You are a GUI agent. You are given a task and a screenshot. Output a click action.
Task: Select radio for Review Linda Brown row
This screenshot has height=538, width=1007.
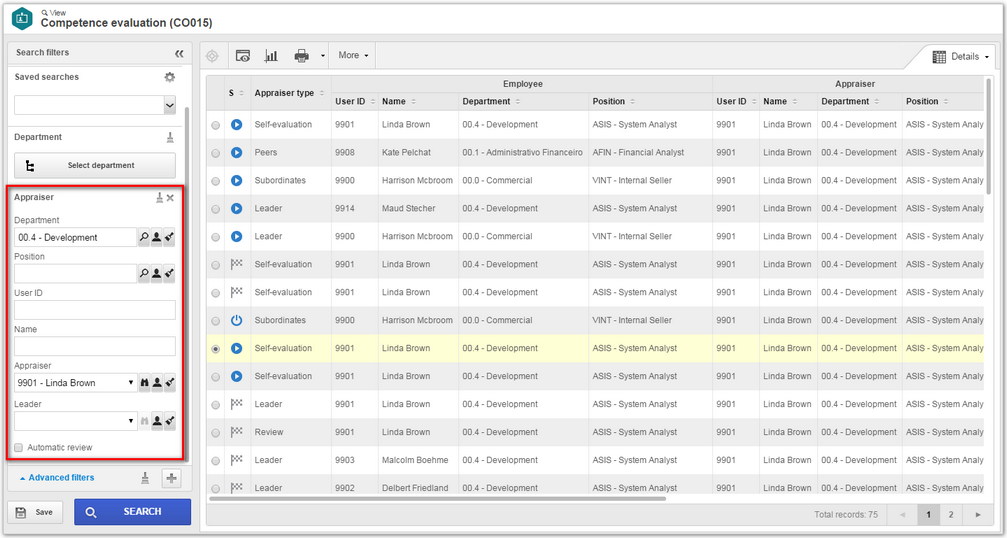[x=215, y=433]
